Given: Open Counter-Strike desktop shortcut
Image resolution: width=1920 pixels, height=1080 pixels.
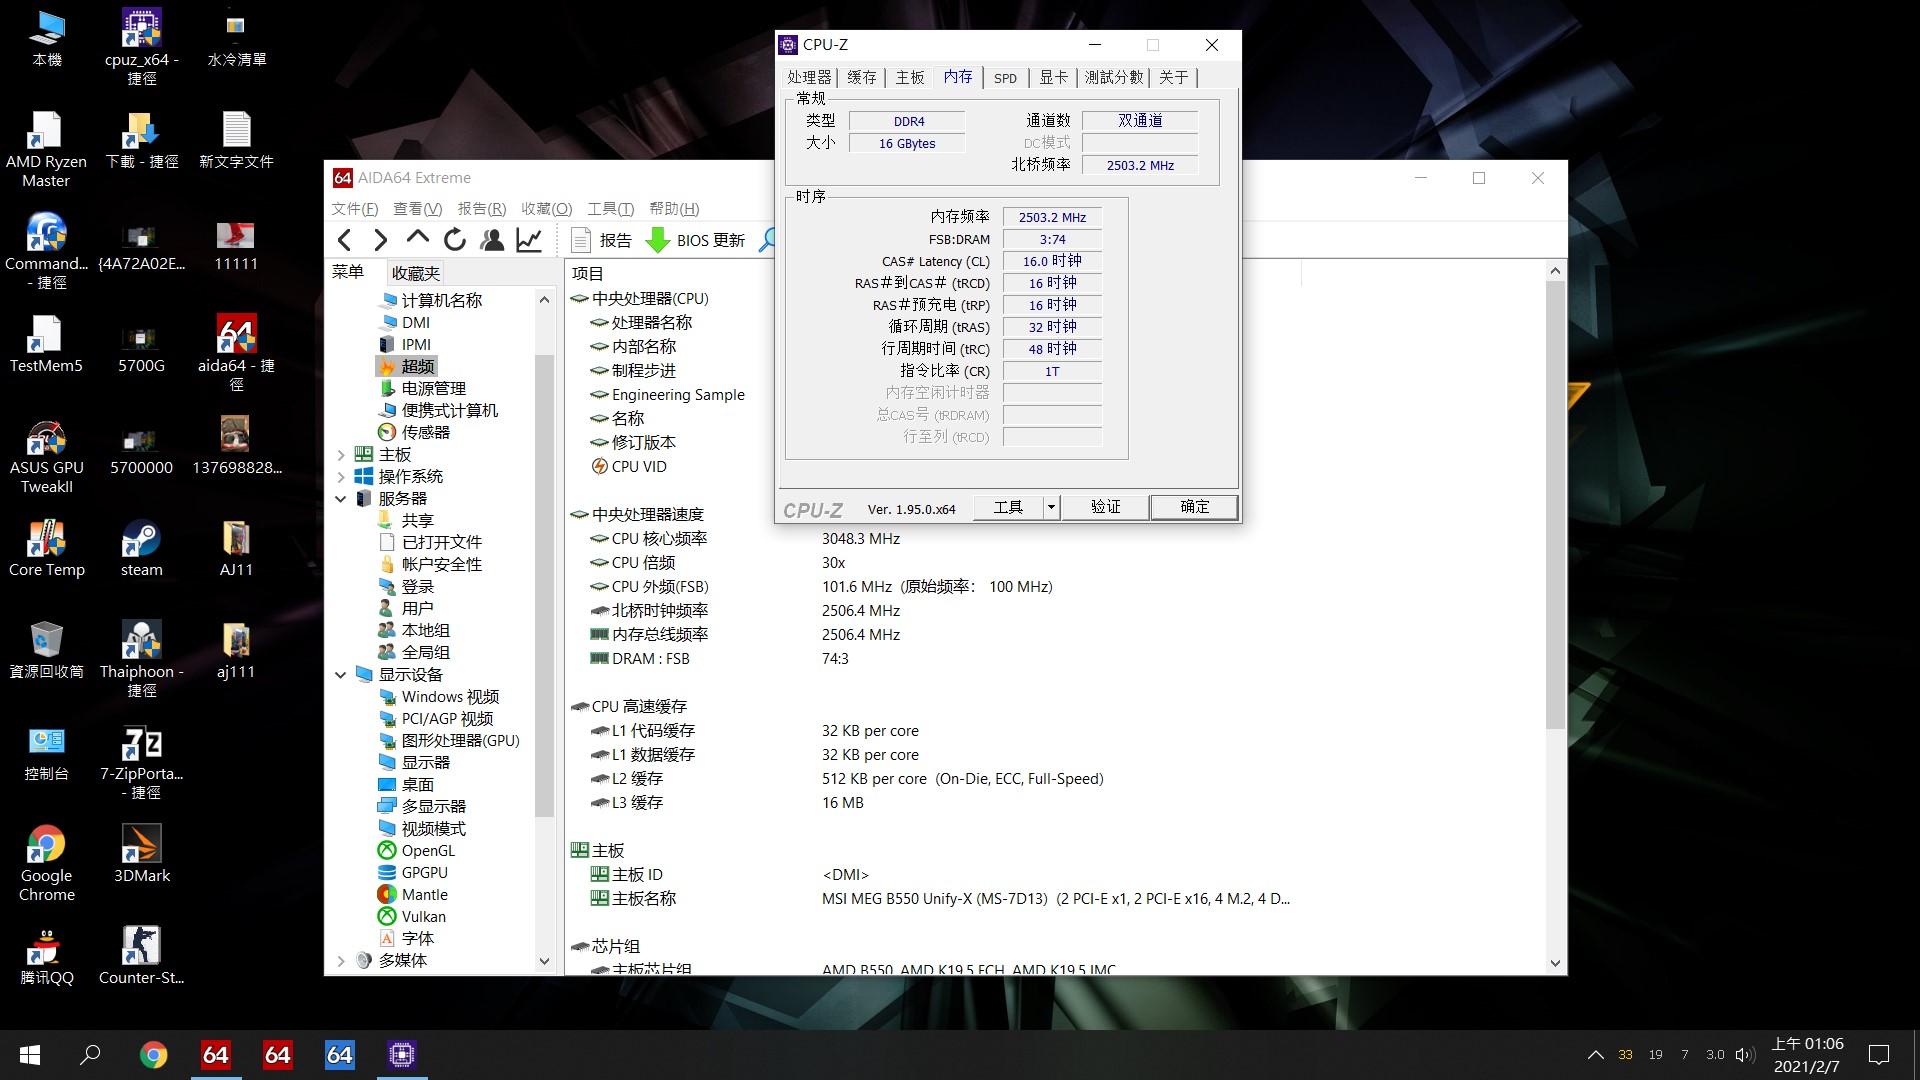Looking at the screenshot, I should pos(141,956).
